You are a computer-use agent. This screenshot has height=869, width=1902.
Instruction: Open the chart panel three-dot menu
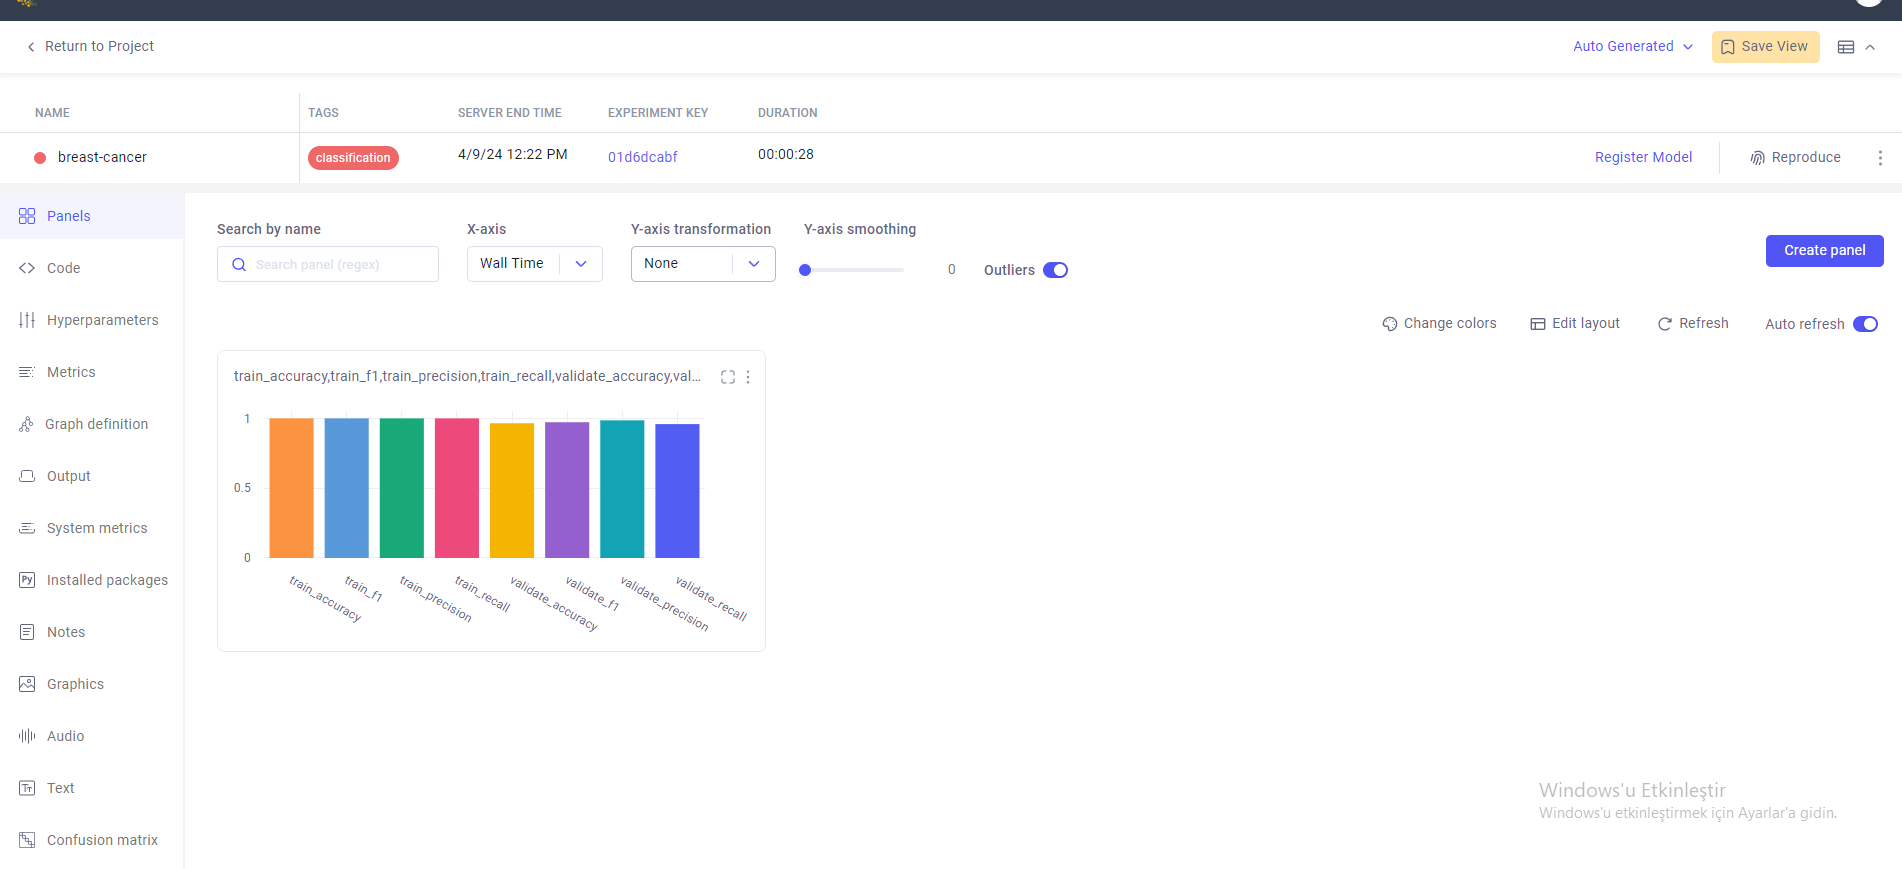point(748,377)
